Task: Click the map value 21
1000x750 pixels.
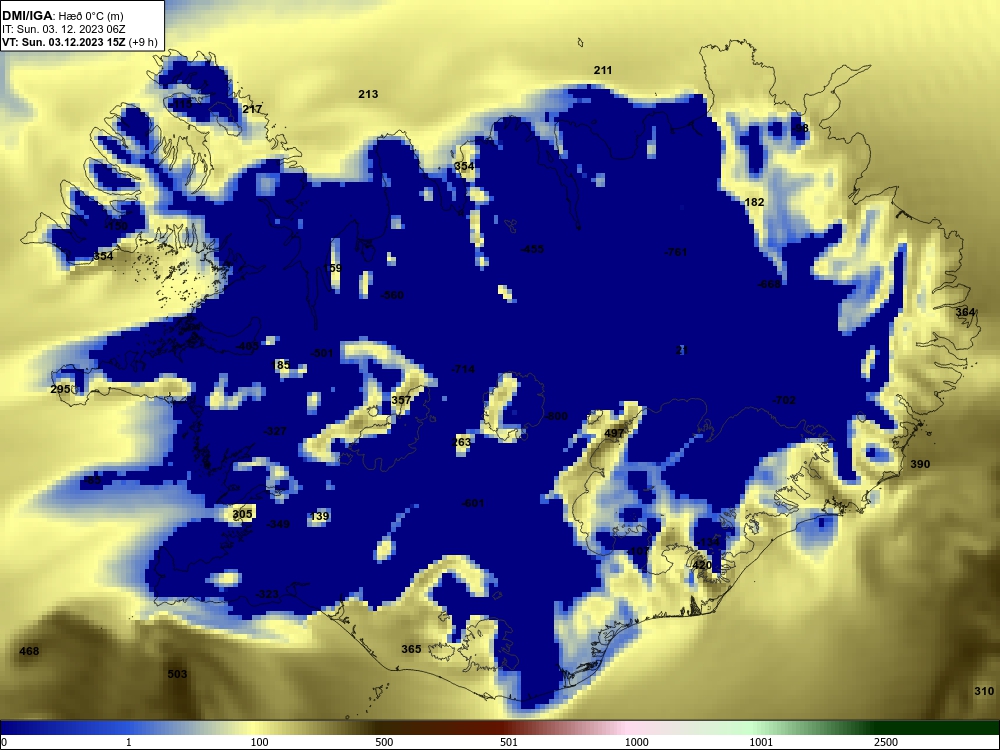Action: click(x=682, y=350)
